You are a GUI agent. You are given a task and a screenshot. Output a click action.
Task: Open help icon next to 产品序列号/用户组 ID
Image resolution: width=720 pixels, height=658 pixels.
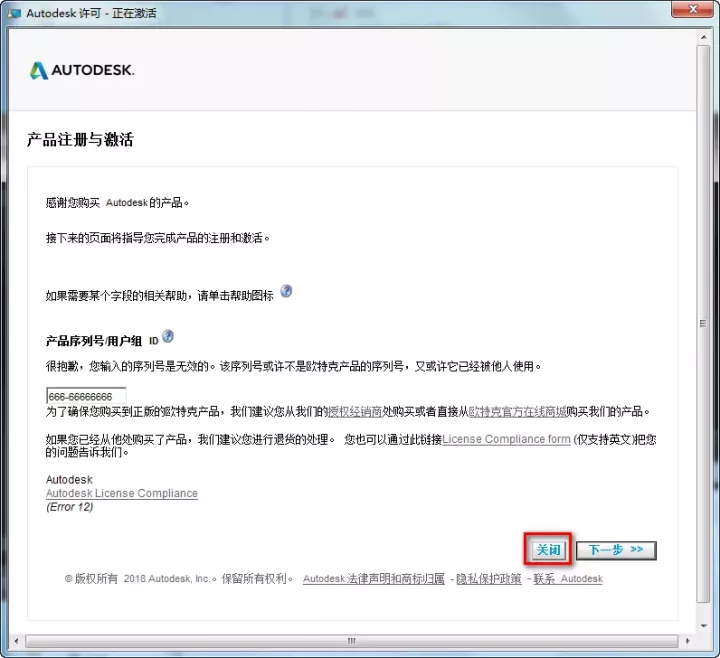pyautogui.click(x=168, y=337)
